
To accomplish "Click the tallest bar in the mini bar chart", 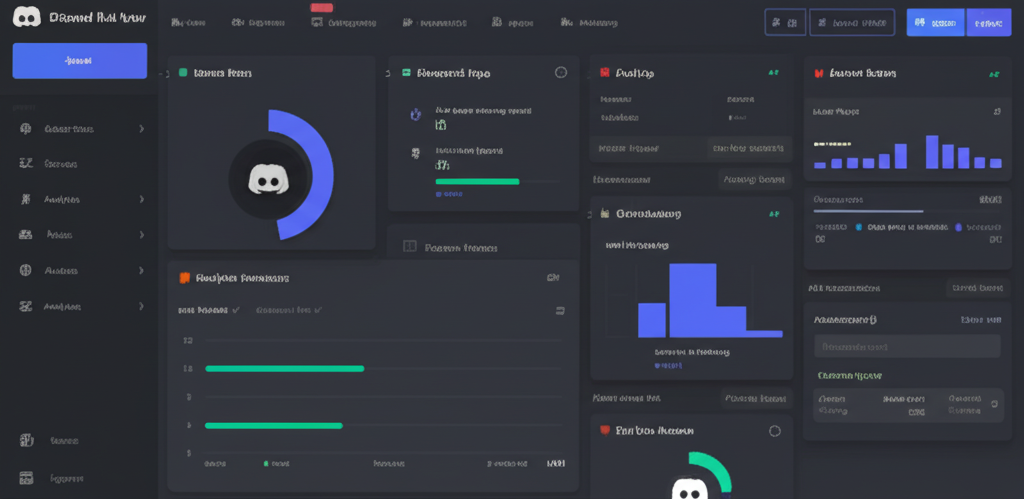I will click(x=932, y=152).
